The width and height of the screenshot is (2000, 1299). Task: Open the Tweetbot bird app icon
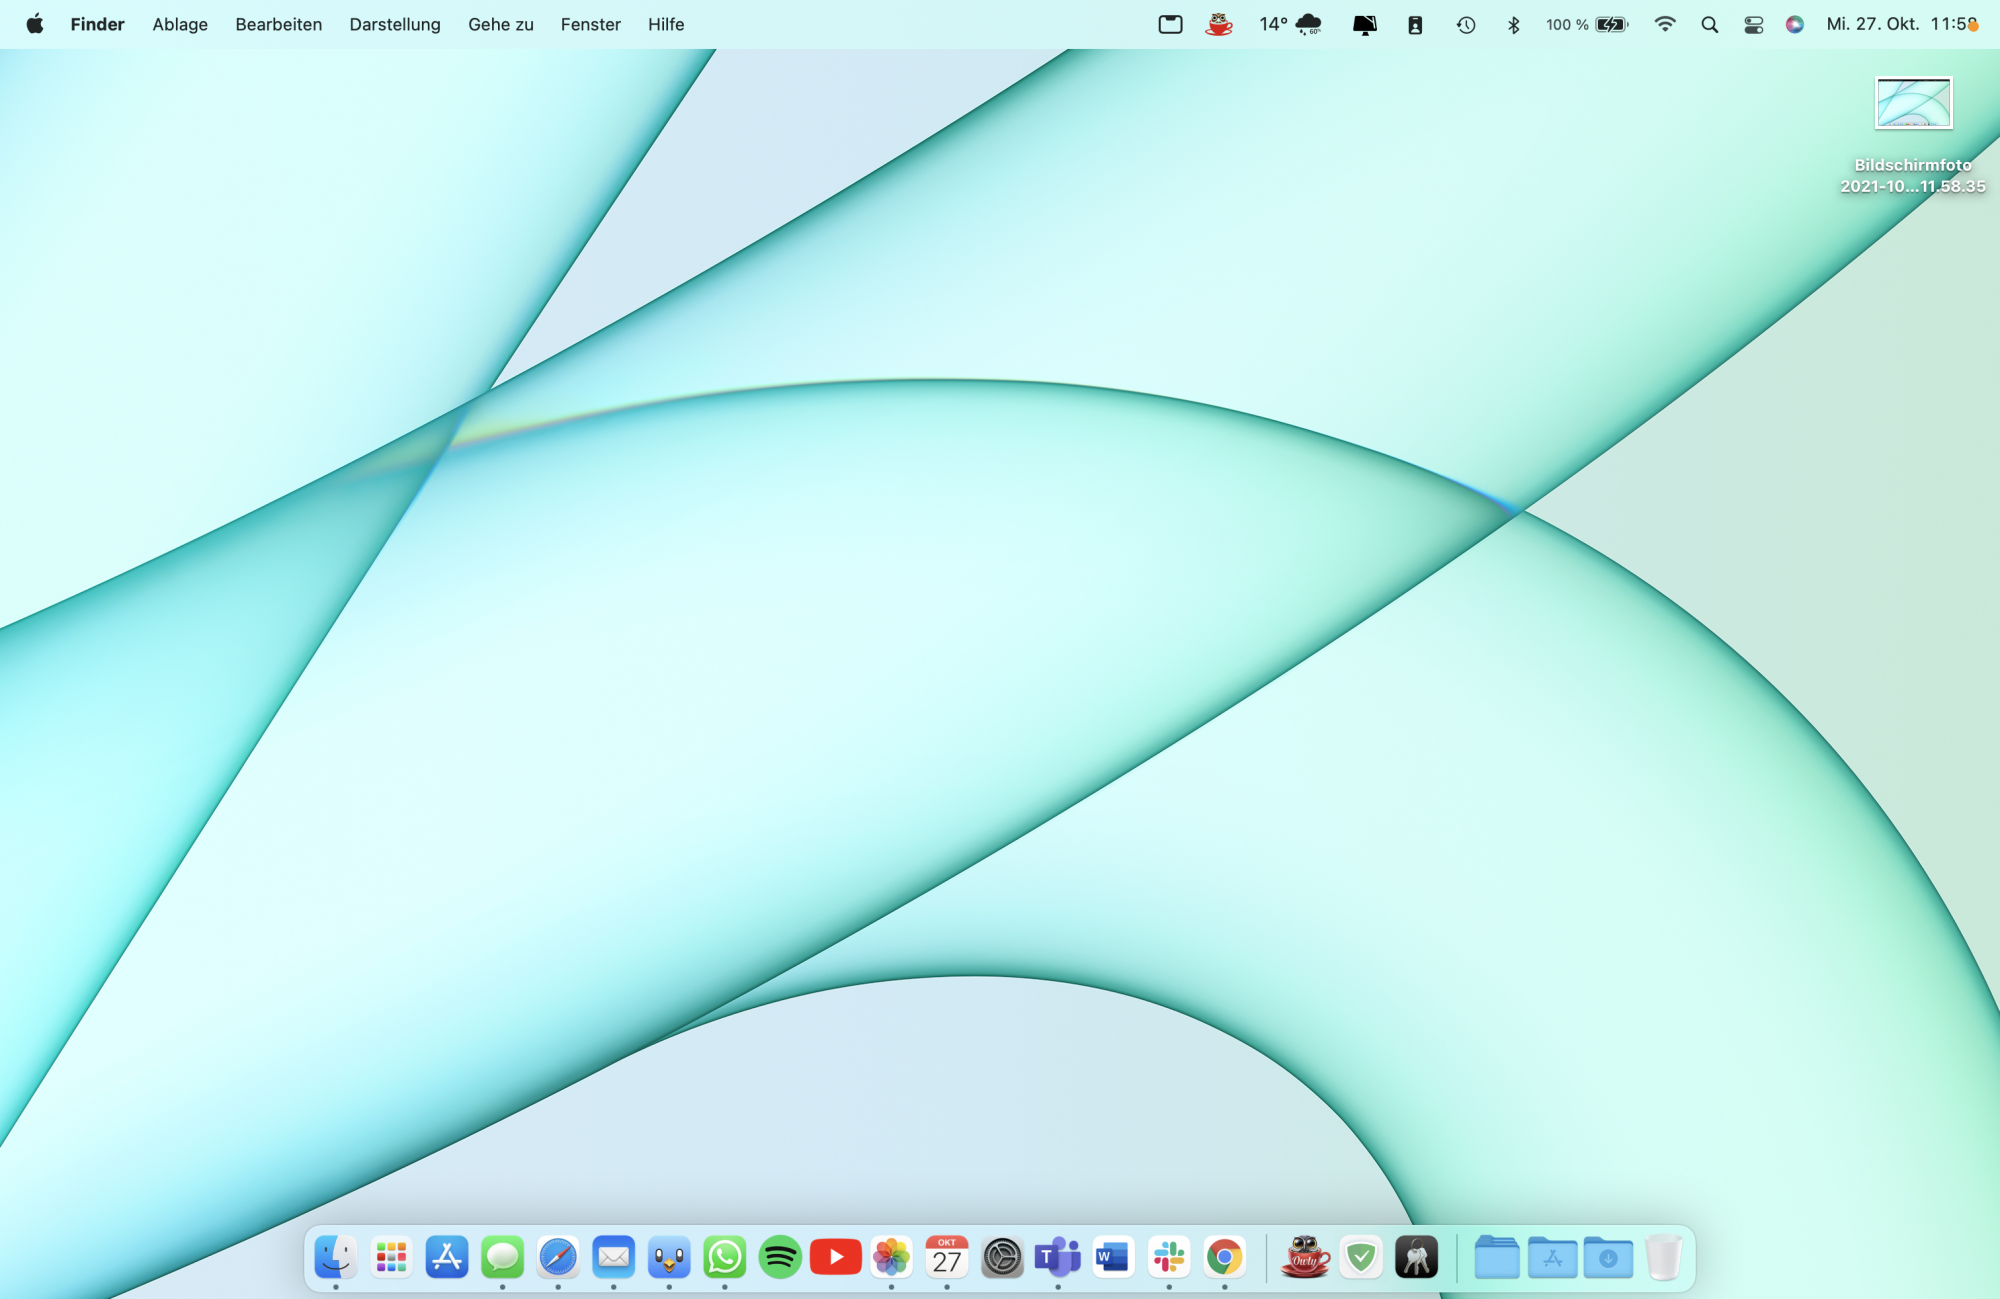pos(669,1257)
